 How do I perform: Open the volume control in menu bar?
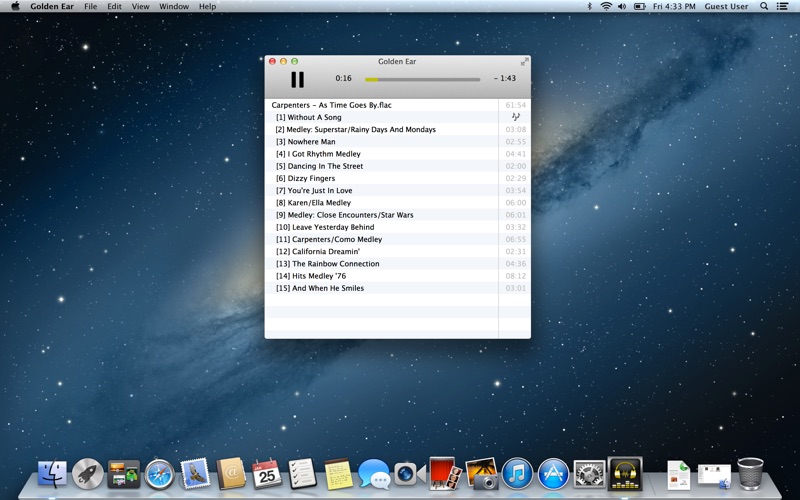[622, 6]
